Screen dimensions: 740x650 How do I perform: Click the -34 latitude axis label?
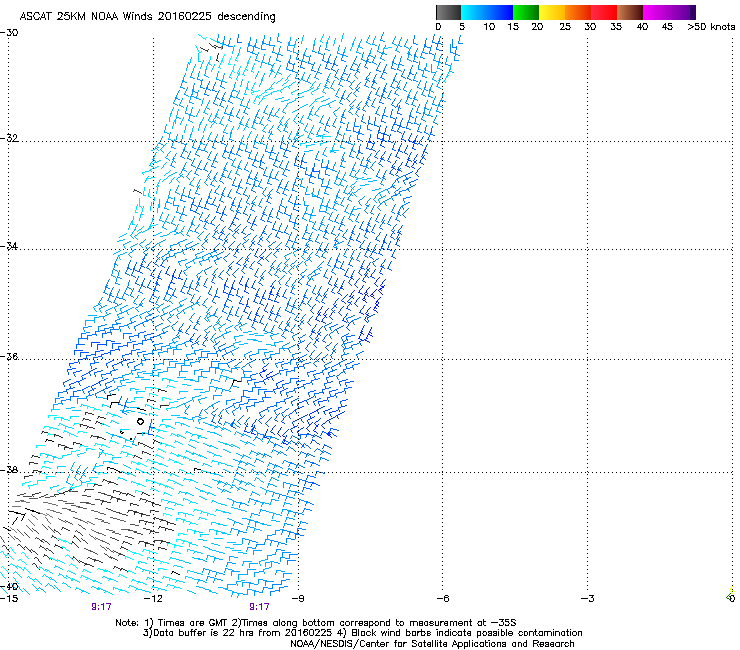point(9,246)
